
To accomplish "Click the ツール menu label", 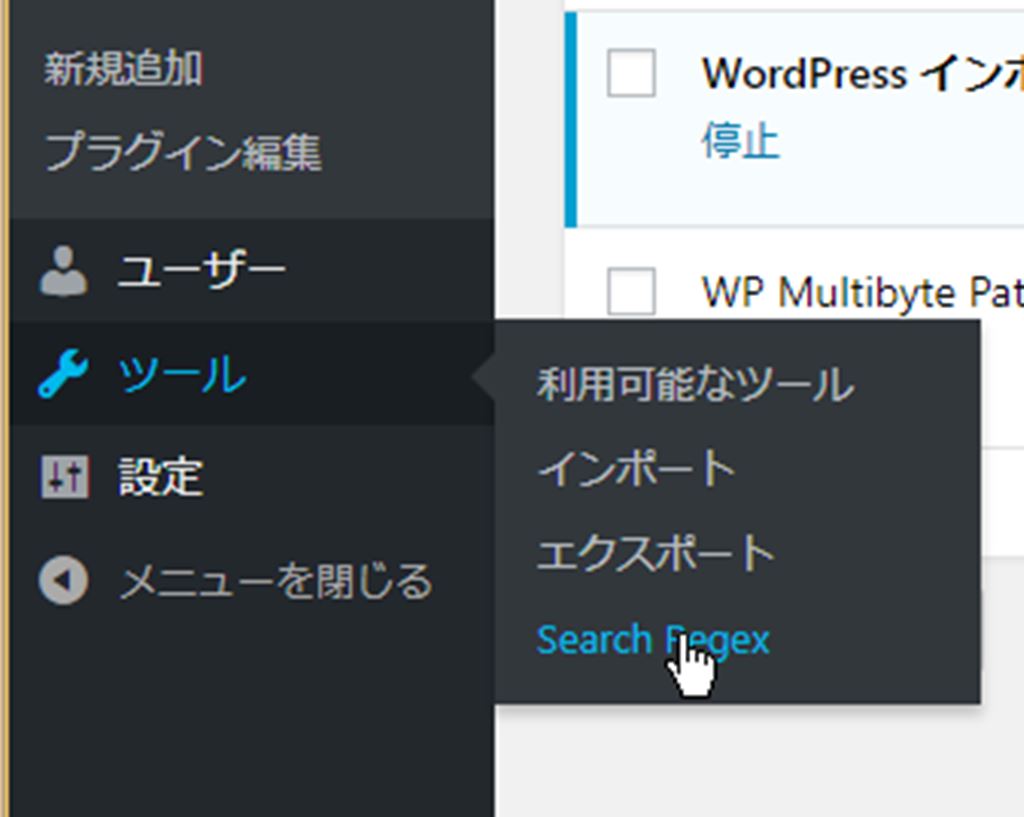I will pos(182,375).
